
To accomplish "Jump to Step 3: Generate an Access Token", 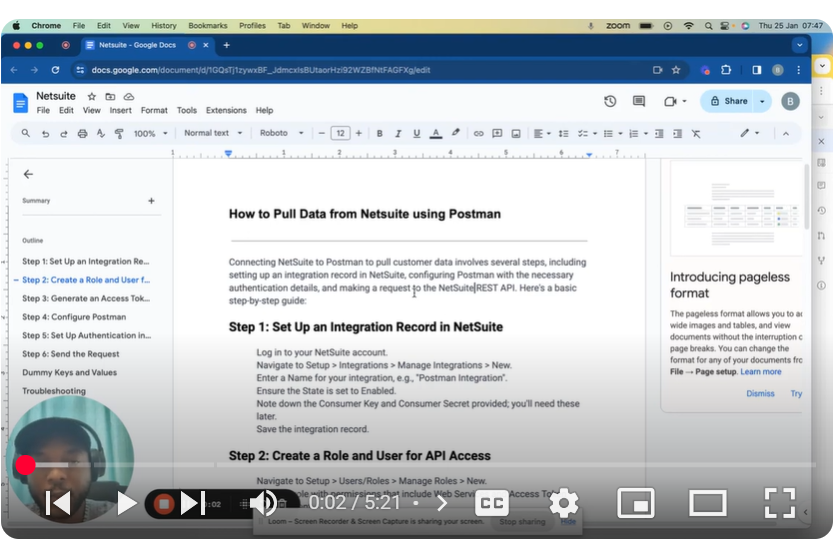I will pyautogui.click(x=86, y=299).
